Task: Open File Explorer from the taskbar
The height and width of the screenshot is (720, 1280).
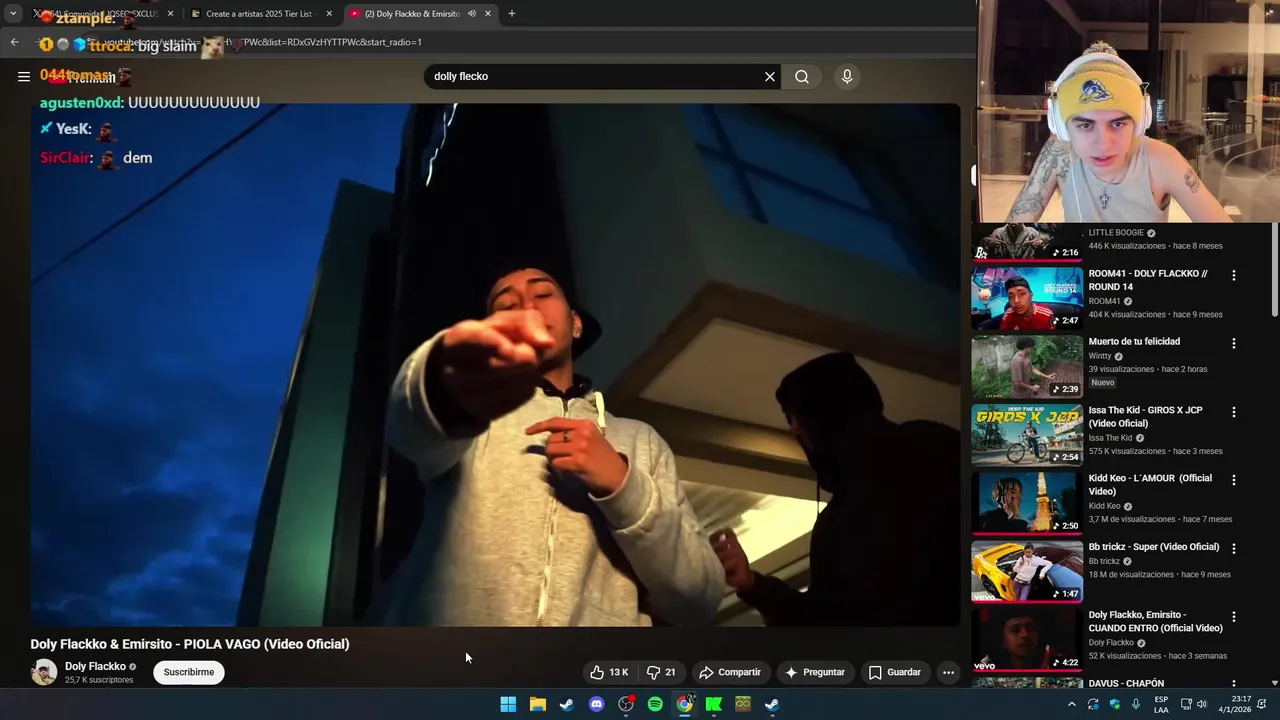Action: pos(538,704)
